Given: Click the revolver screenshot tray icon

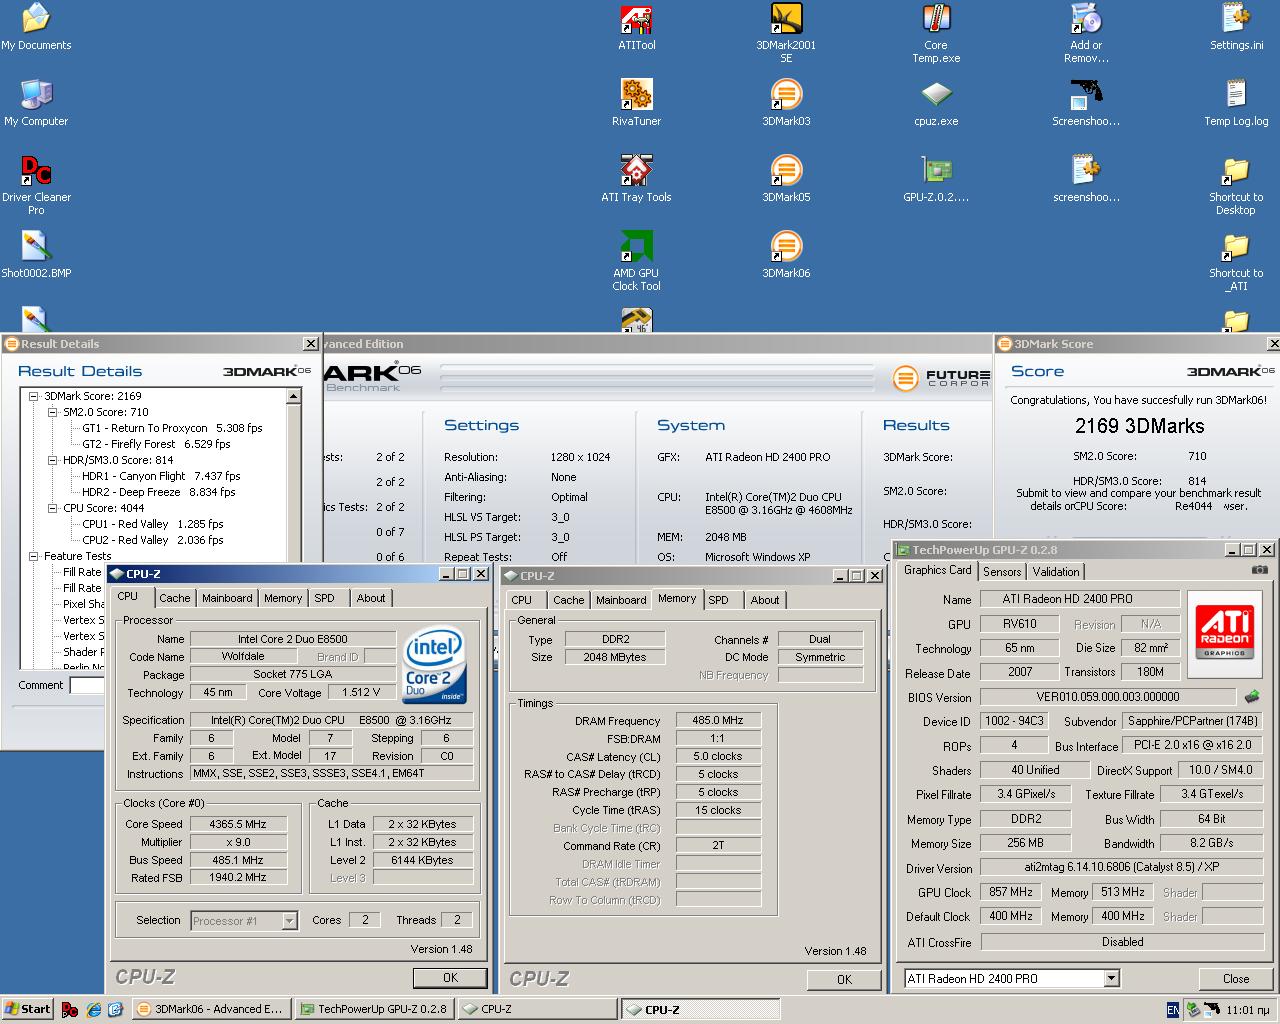Looking at the screenshot, I should coord(1213,1009).
